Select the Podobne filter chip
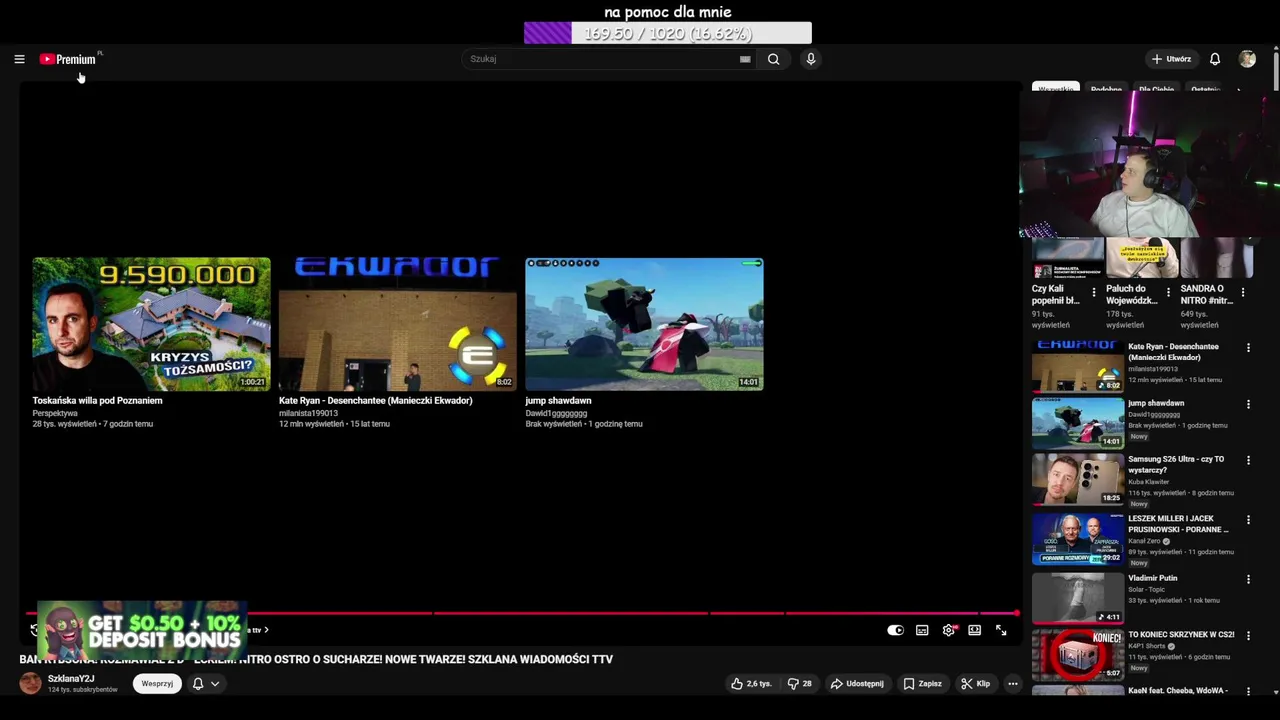This screenshot has height=720, width=1280. click(1106, 89)
